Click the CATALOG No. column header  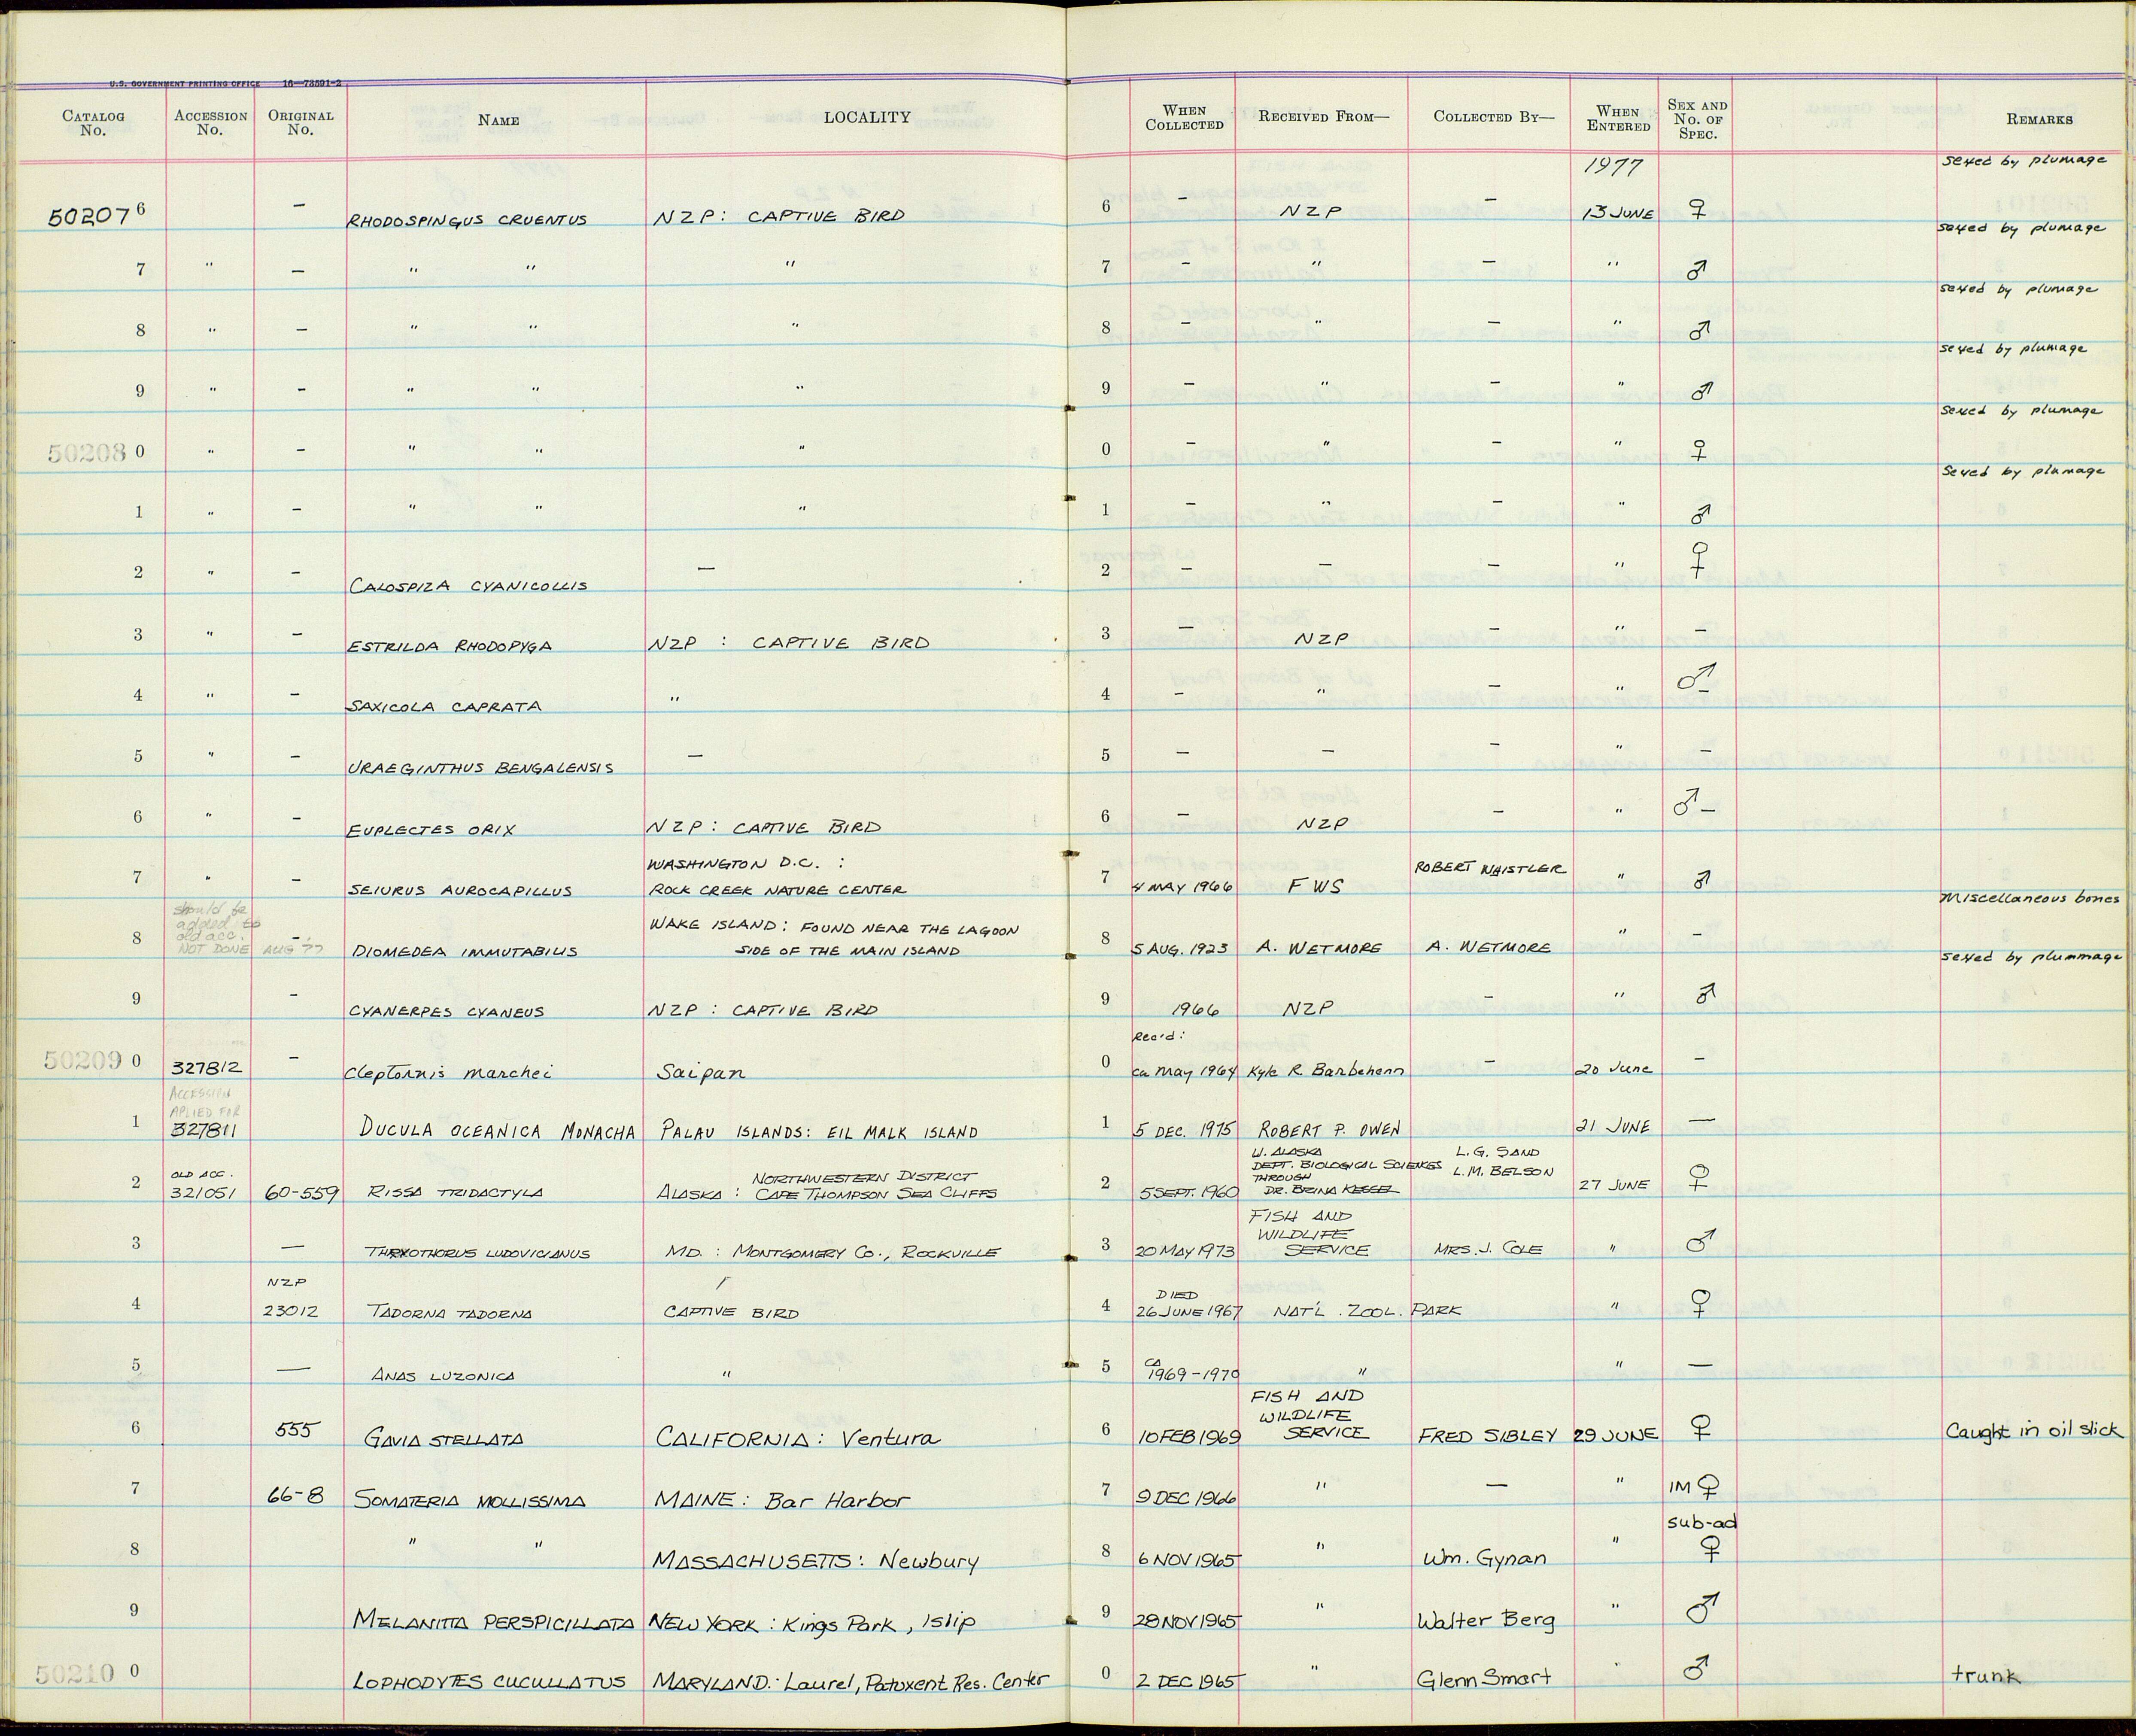[93, 122]
